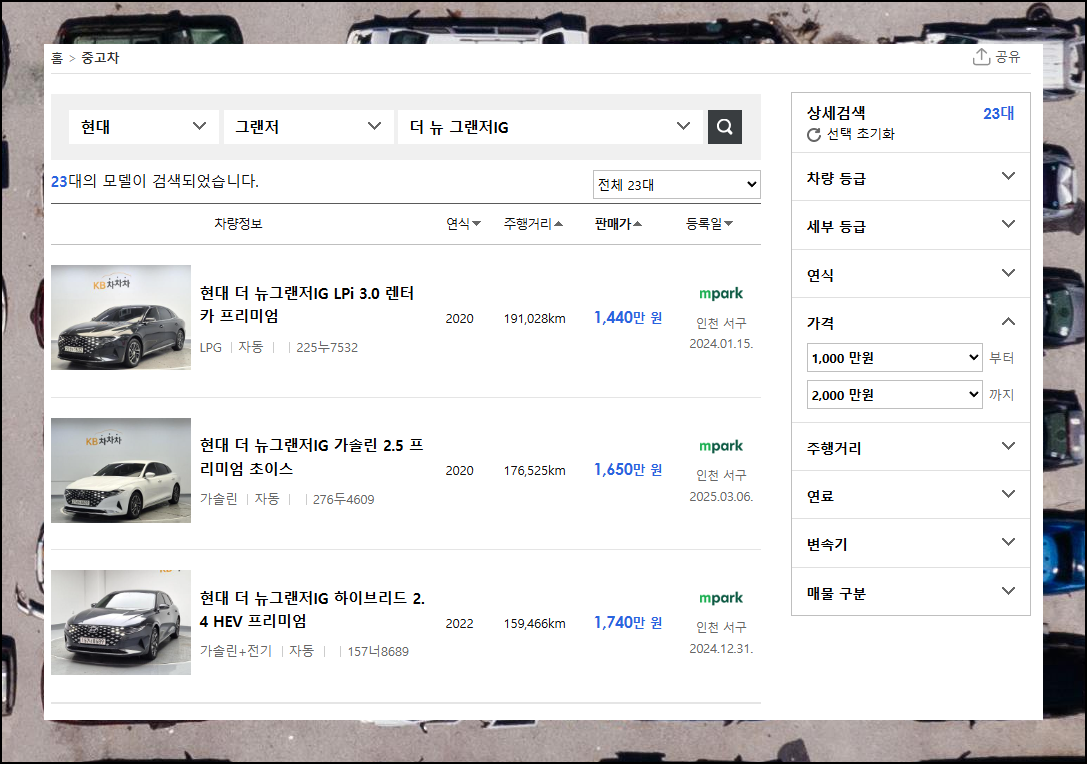Open the dark gray Grandeur LPi thumbnail

121,318
